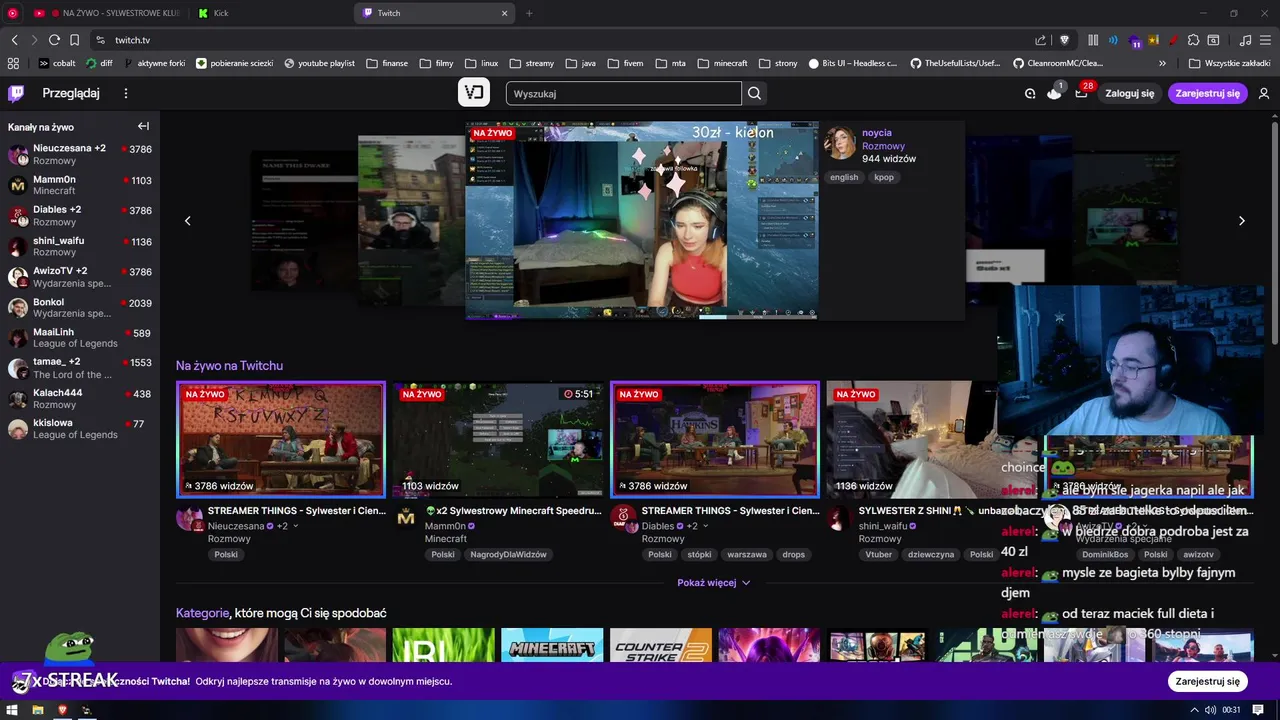Open Twitch whispers icon in header
This screenshot has width=1280, height=720.
coord(1030,93)
